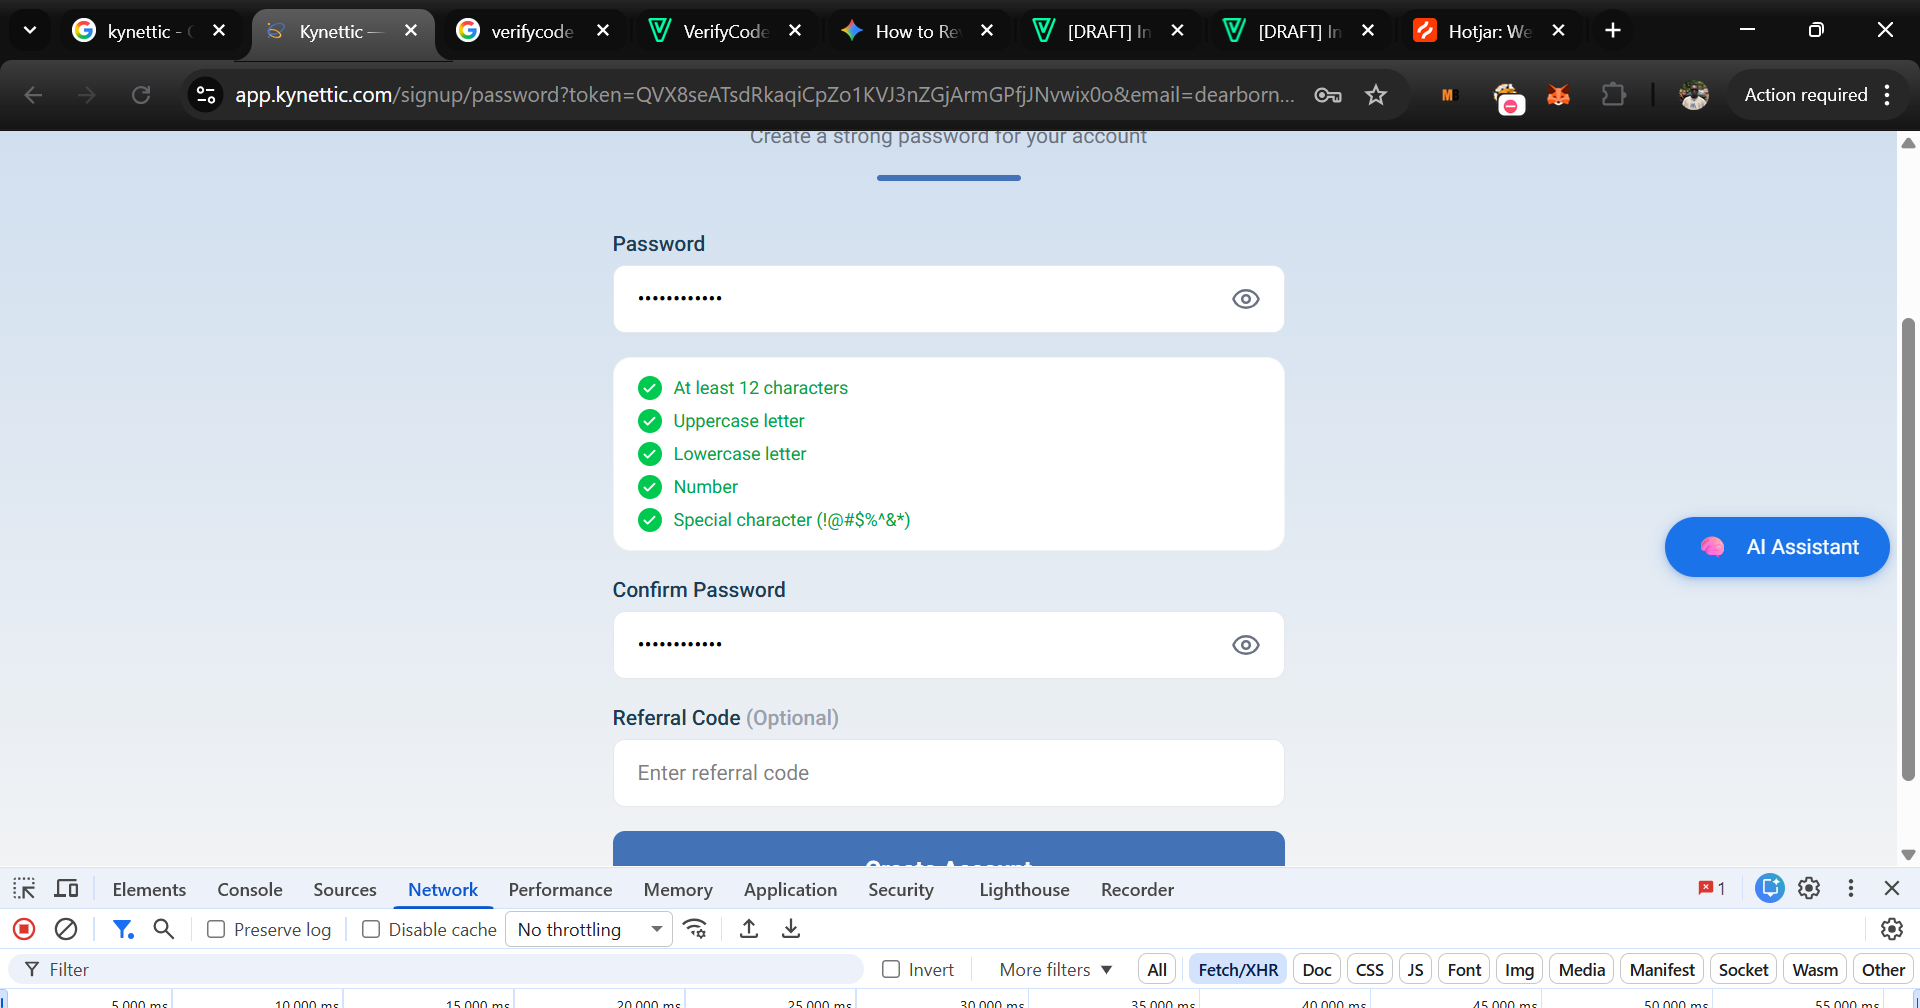Activate inspect element picker icon
1920x1008 pixels.
(x=24, y=888)
